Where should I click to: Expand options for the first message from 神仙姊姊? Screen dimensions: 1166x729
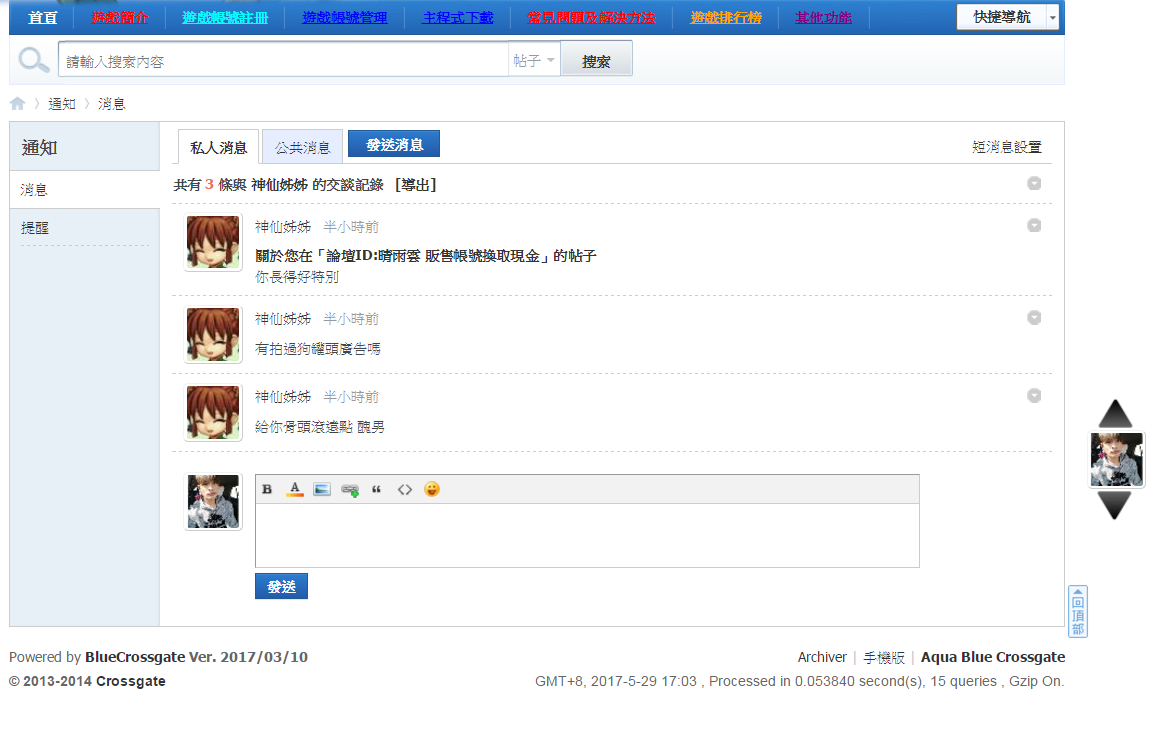click(x=1034, y=225)
